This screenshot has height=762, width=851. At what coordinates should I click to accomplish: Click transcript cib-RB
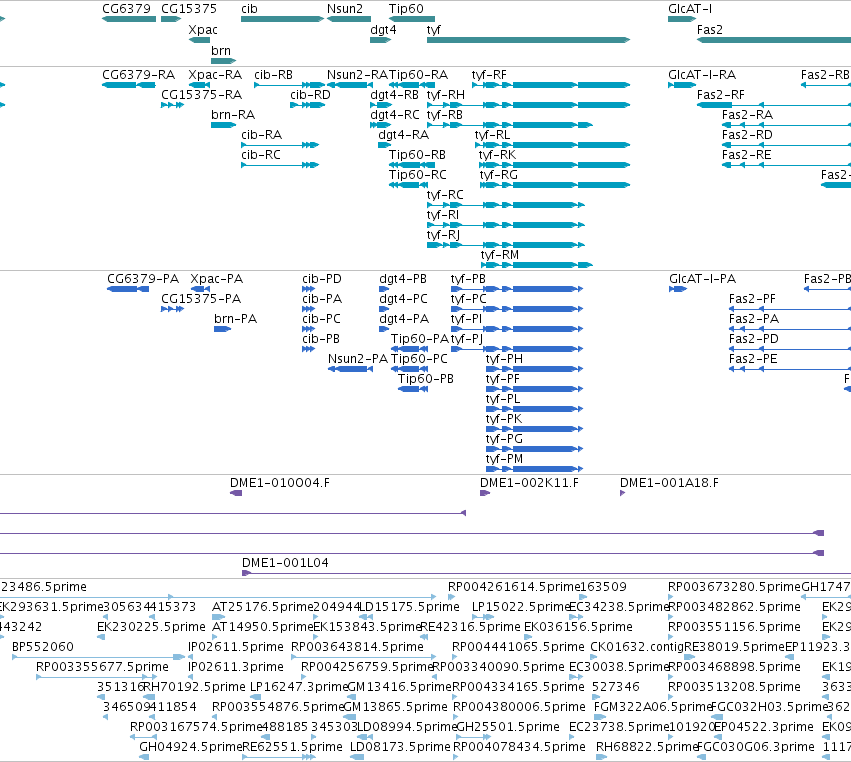coord(273,75)
